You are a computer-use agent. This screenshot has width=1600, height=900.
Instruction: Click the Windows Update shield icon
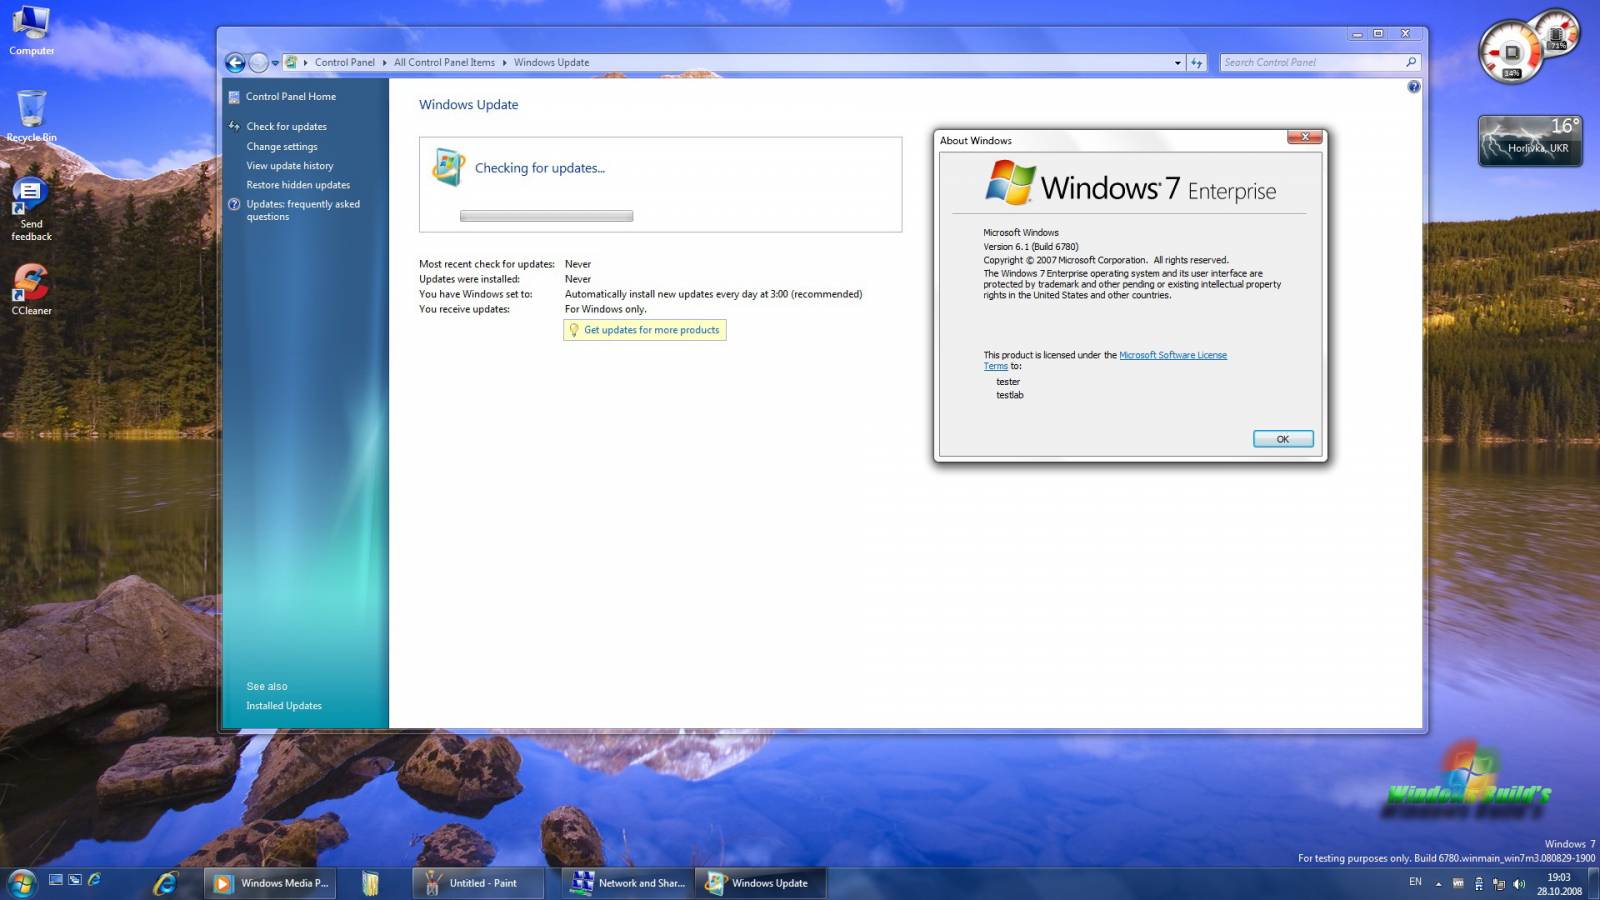coord(448,167)
